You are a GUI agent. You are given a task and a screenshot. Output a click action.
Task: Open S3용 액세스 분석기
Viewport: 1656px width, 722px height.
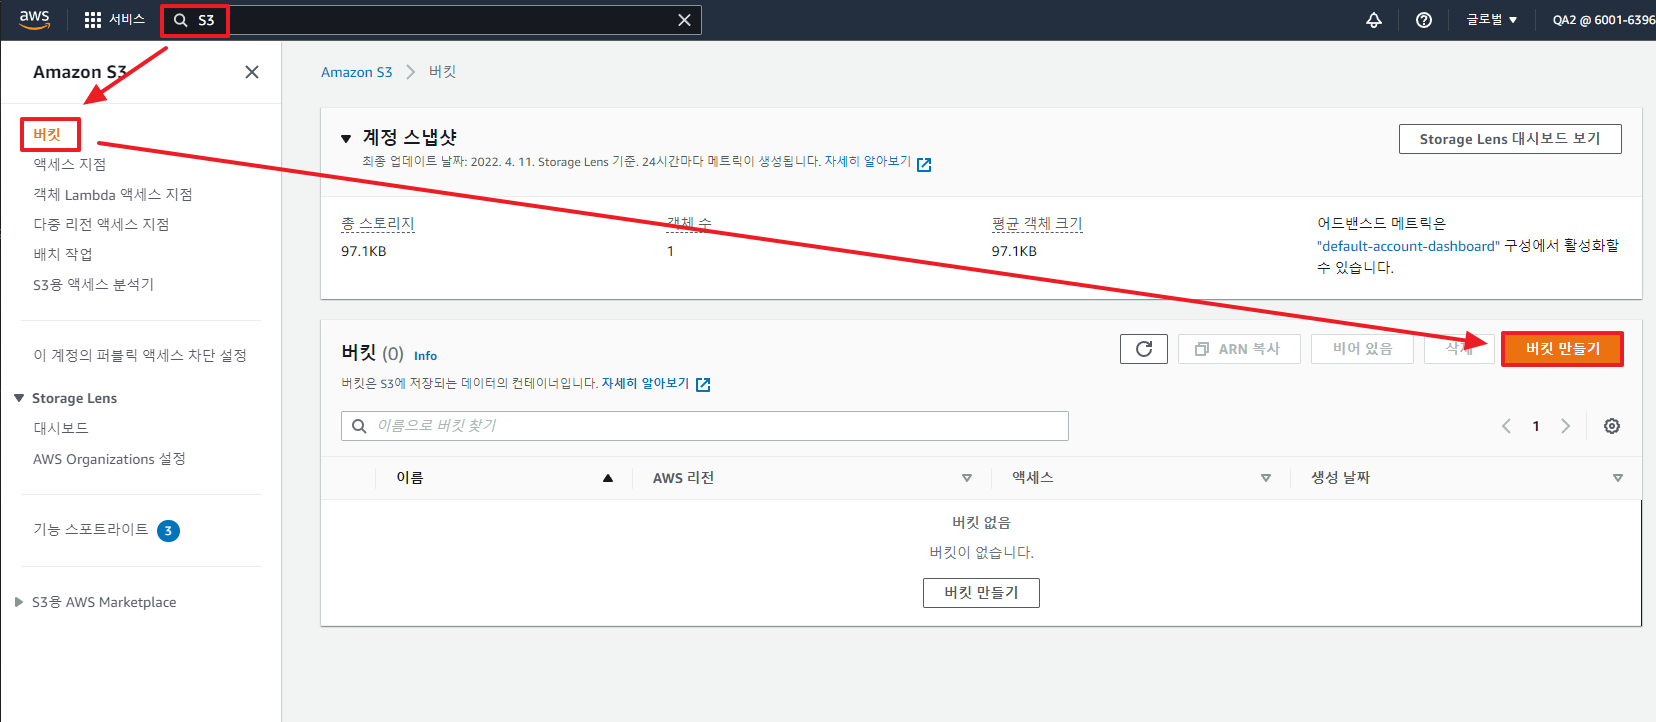pyautogui.click(x=93, y=284)
